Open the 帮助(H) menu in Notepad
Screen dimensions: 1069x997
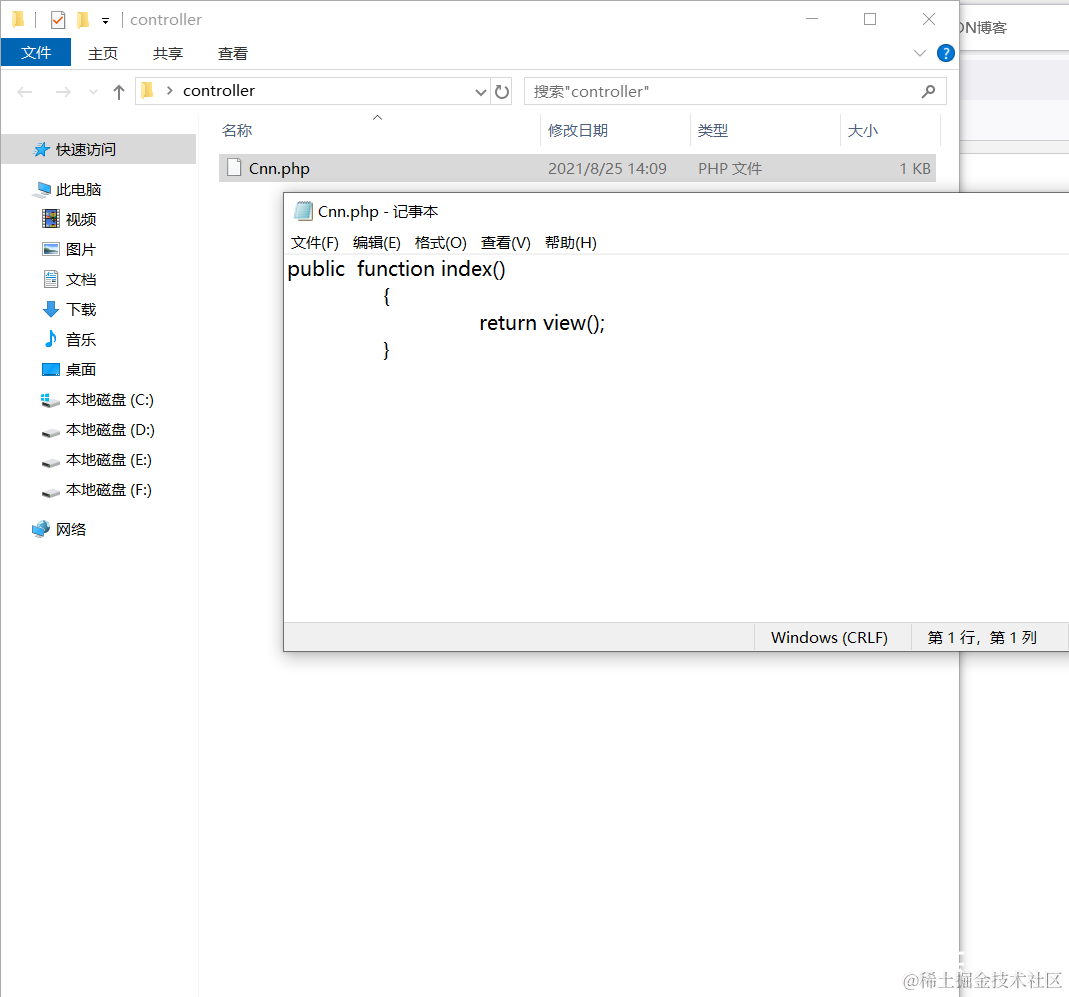pyautogui.click(x=570, y=242)
